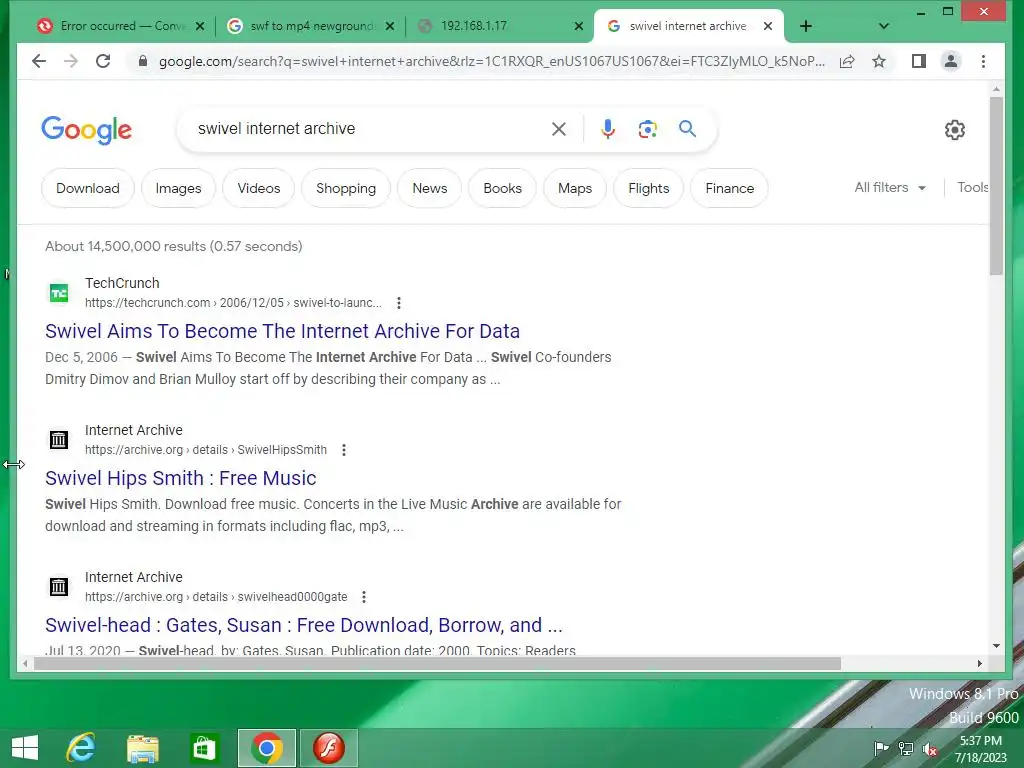
Task: Open File Explorer from the taskbar
Action: click(x=142, y=748)
